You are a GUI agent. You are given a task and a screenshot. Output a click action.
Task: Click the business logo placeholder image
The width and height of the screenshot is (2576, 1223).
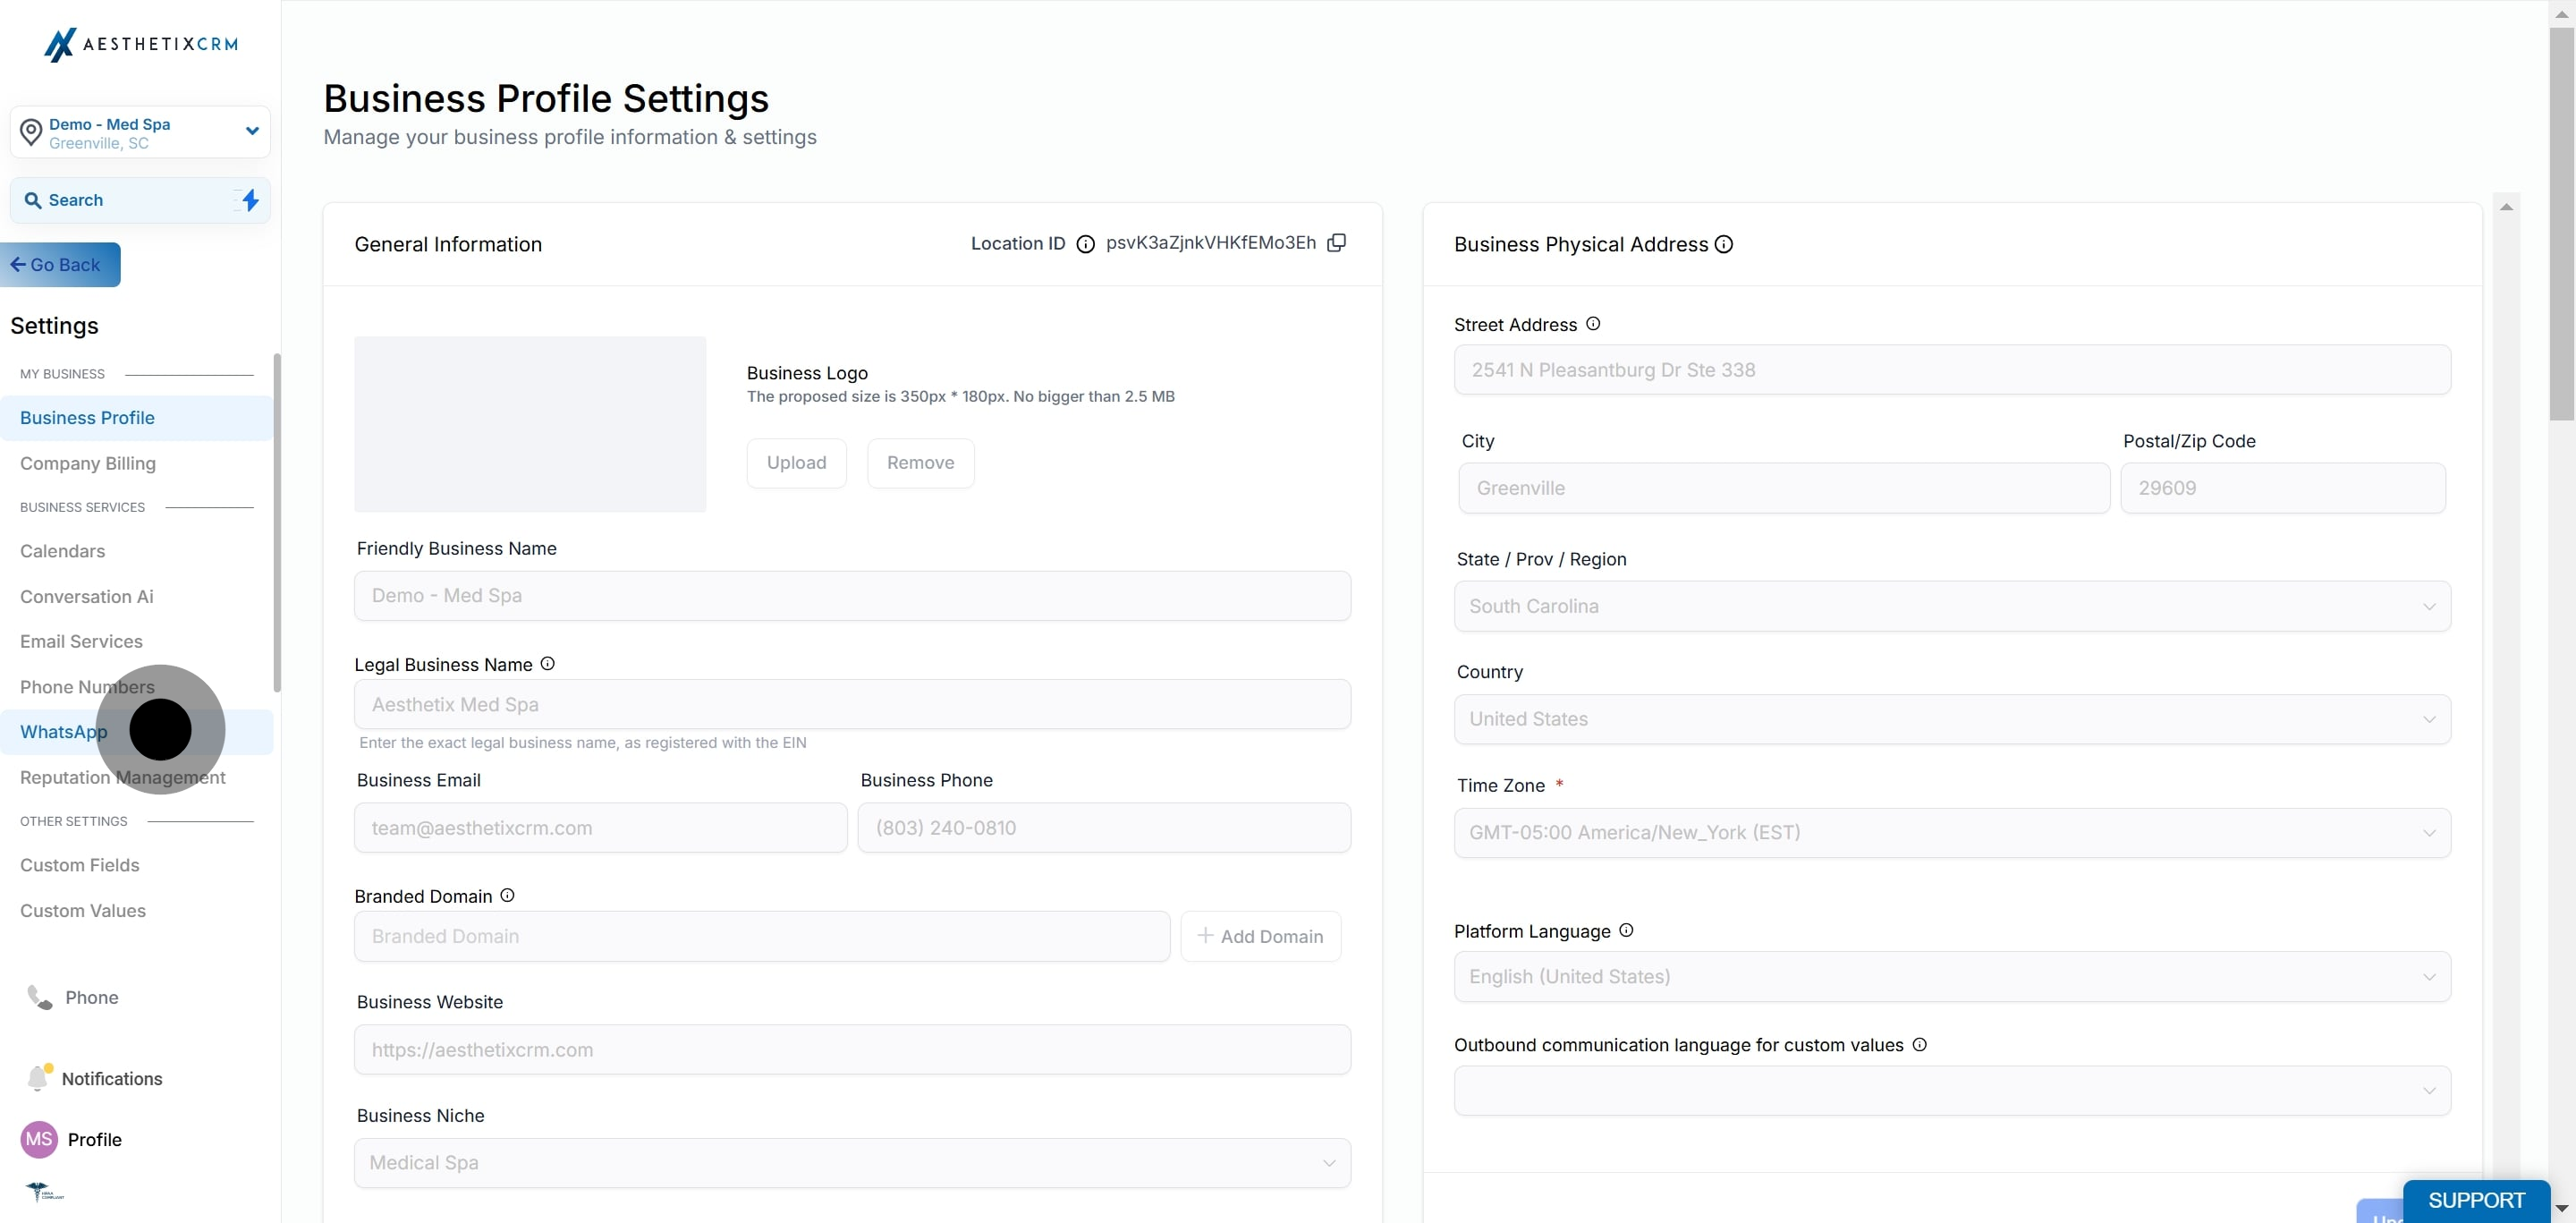pyautogui.click(x=530, y=424)
